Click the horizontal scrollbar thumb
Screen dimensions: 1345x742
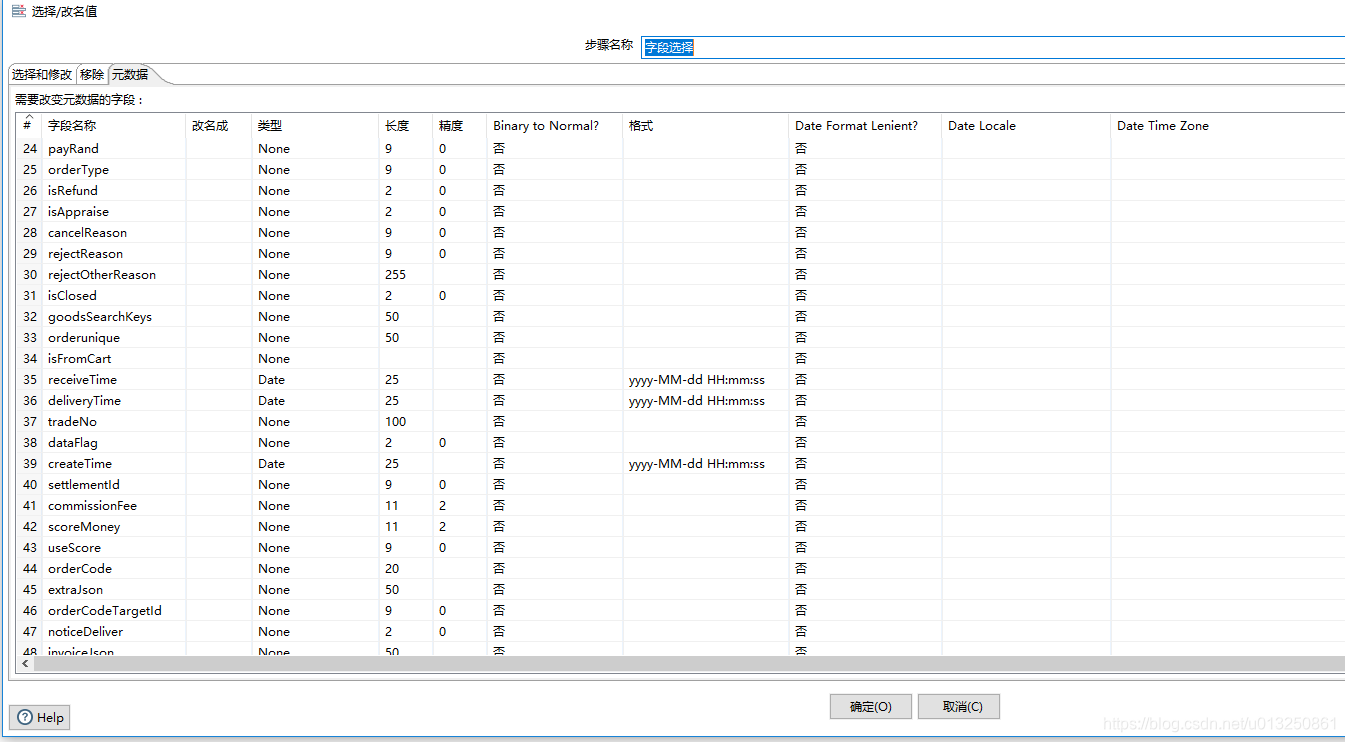(687, 664)
